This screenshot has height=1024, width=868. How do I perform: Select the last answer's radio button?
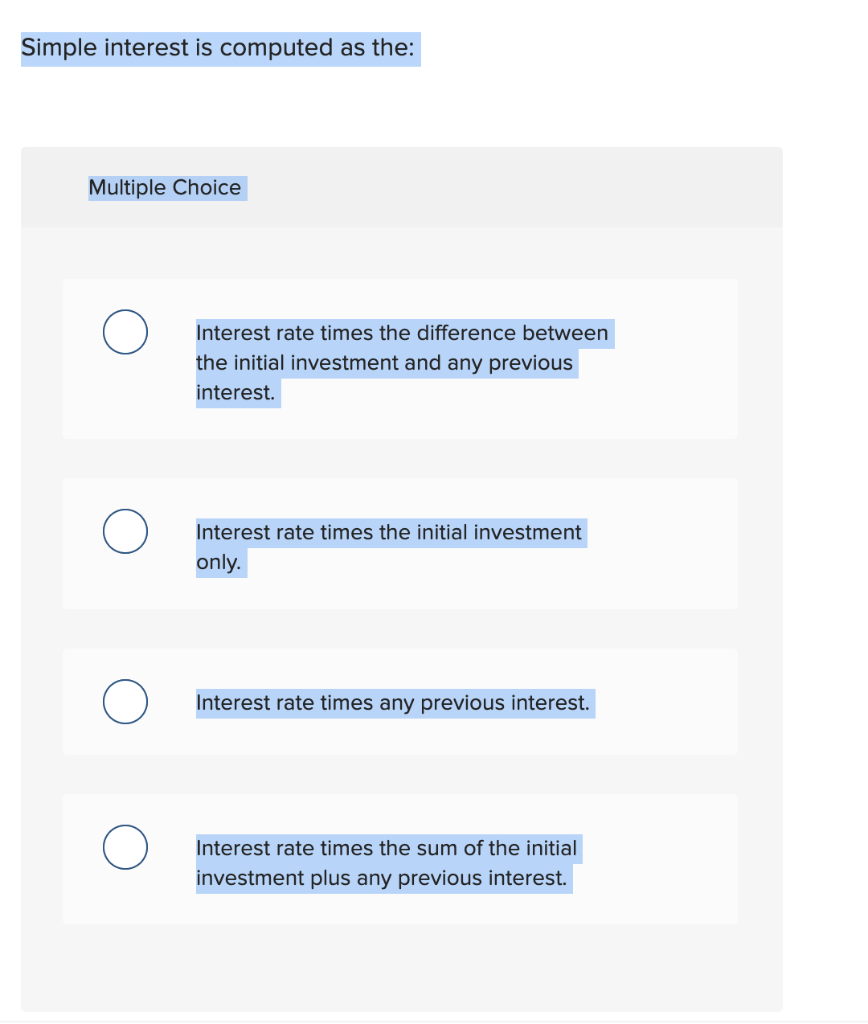click(x=125, y=847)
